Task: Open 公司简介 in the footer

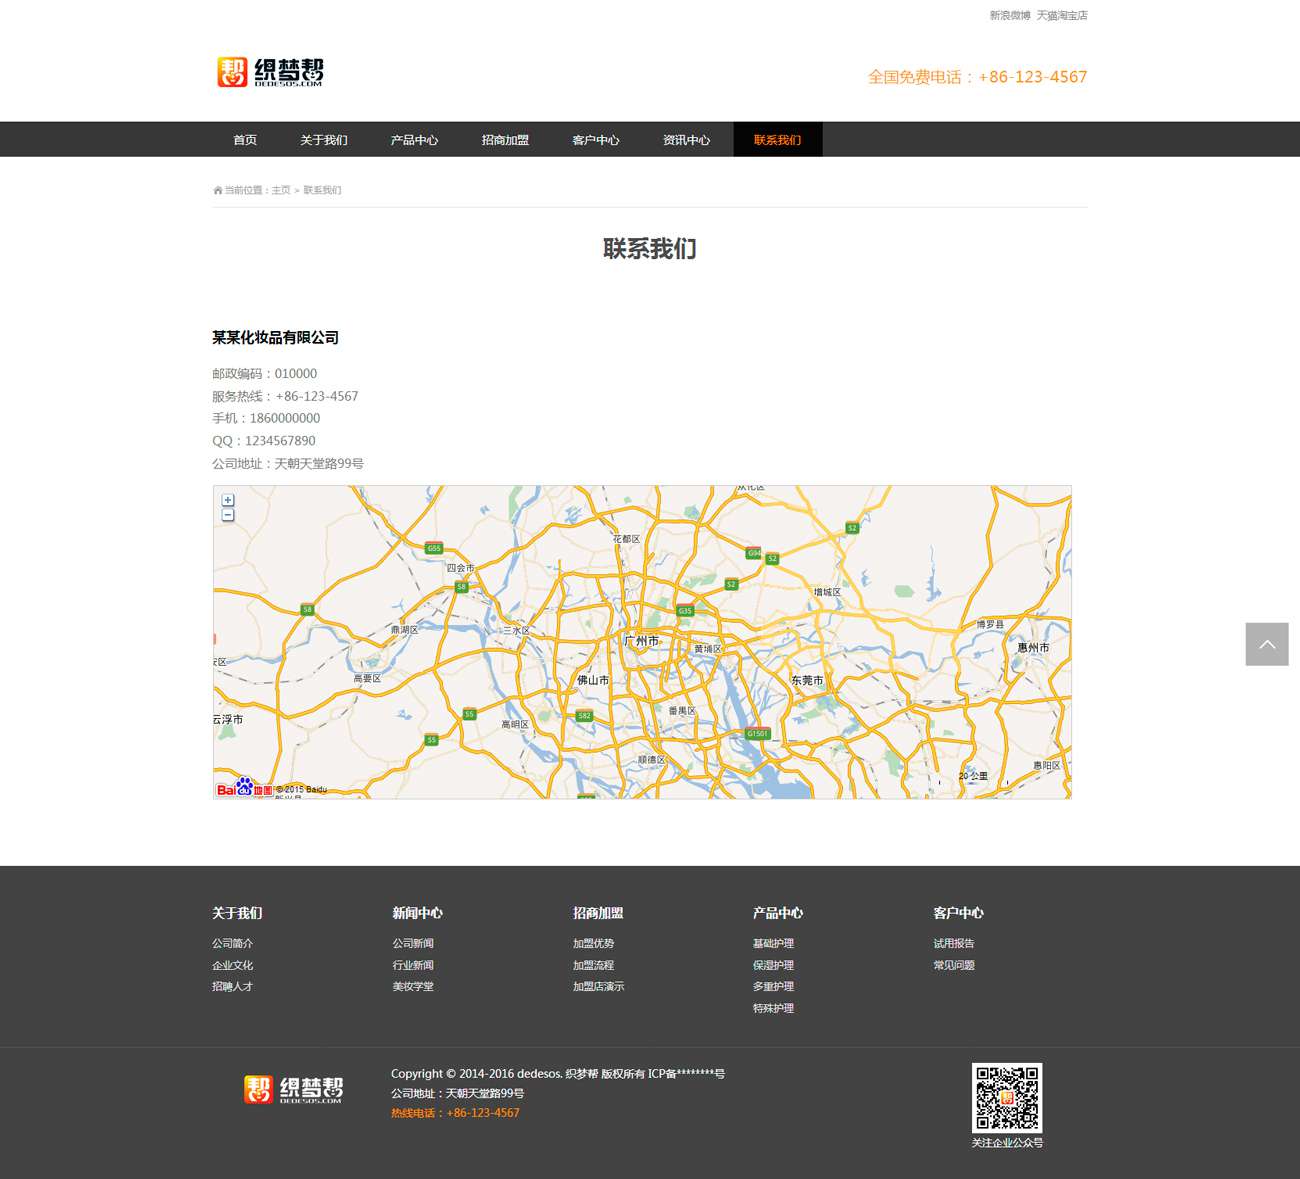Action: [232, 943]
